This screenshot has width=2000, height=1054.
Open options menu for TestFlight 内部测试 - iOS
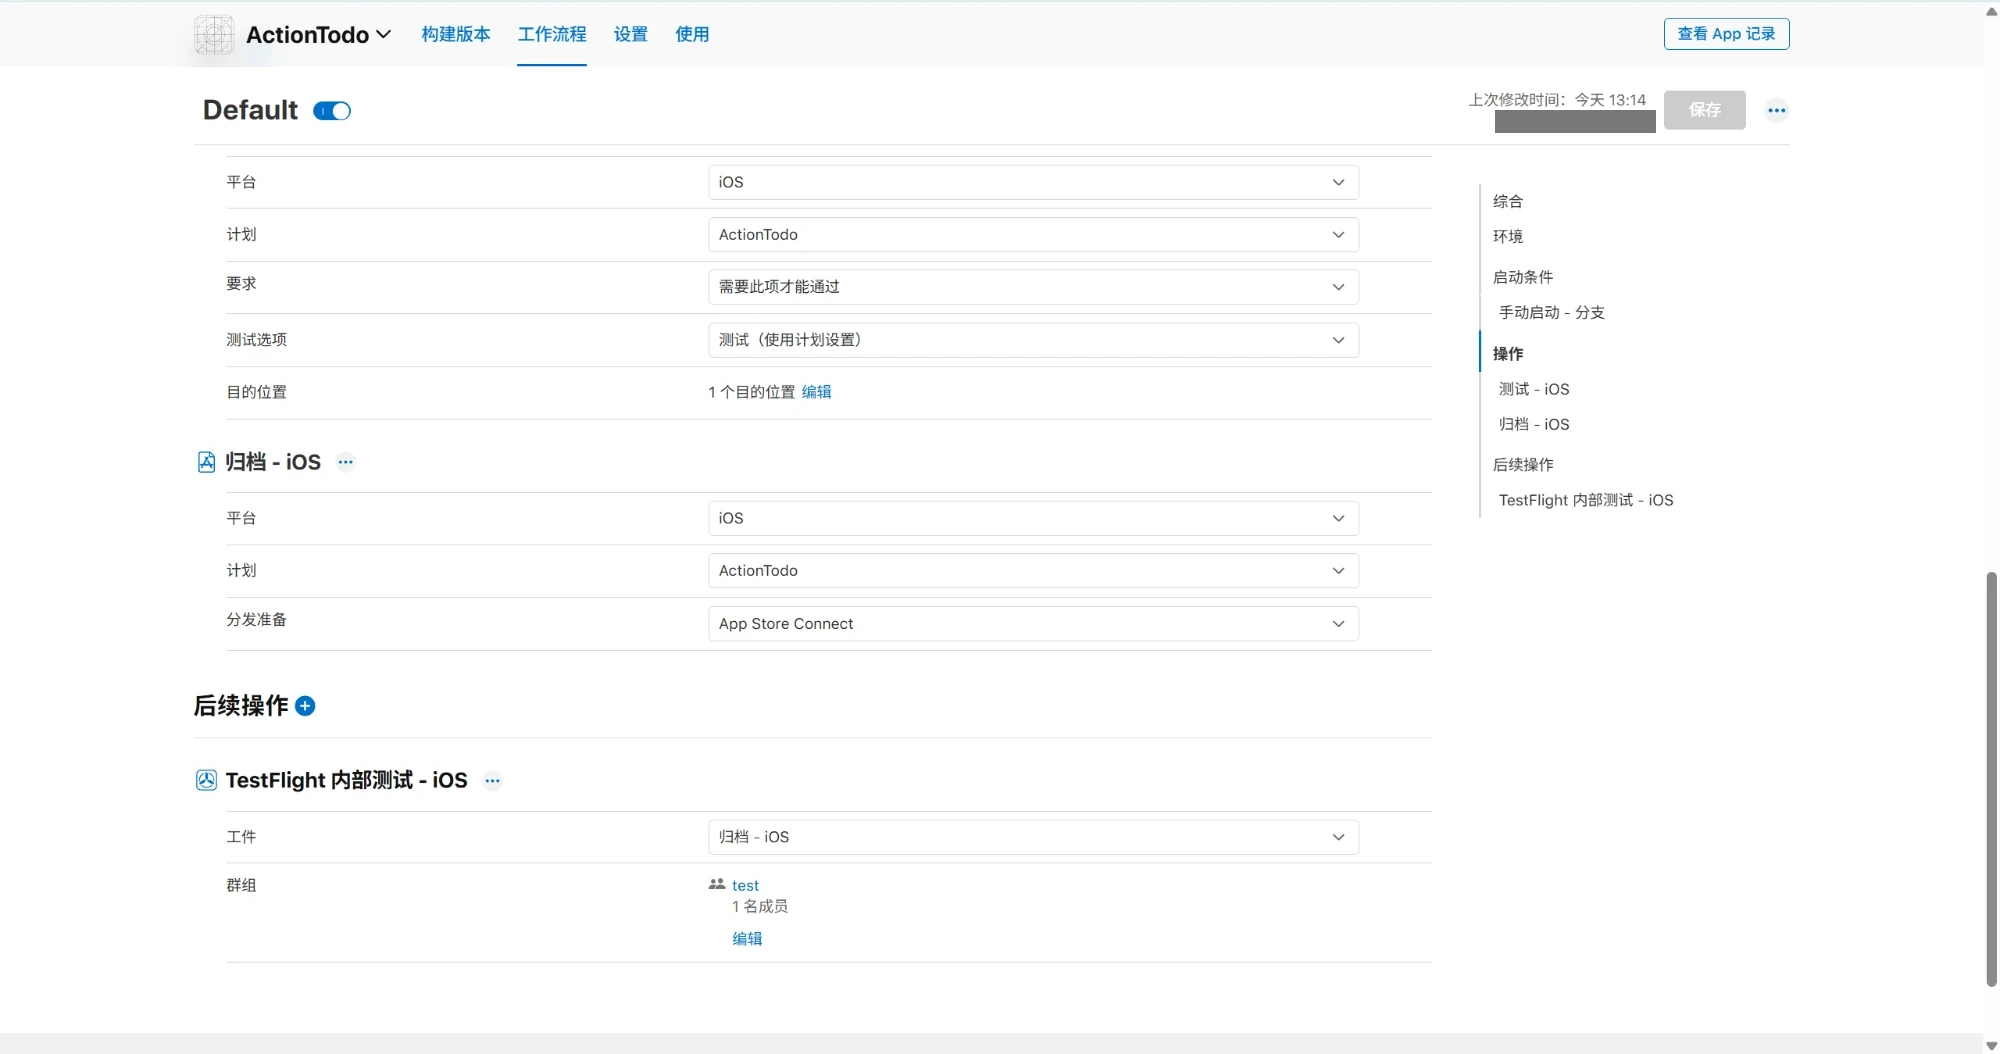[x=492, y=781]
